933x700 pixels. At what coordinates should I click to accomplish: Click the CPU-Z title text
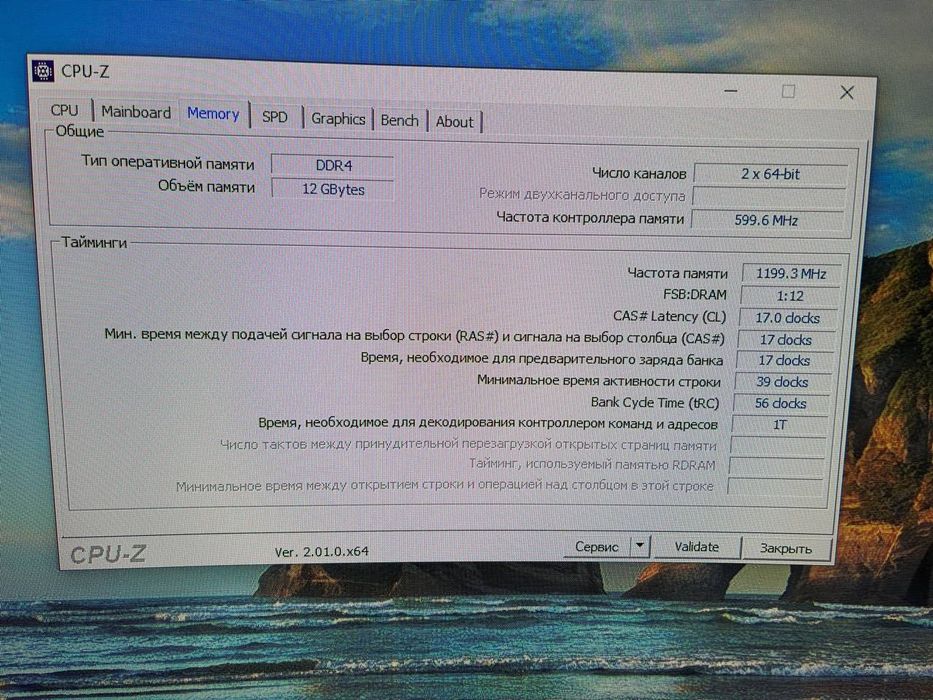pyautogui.click(x=85, y=71)
